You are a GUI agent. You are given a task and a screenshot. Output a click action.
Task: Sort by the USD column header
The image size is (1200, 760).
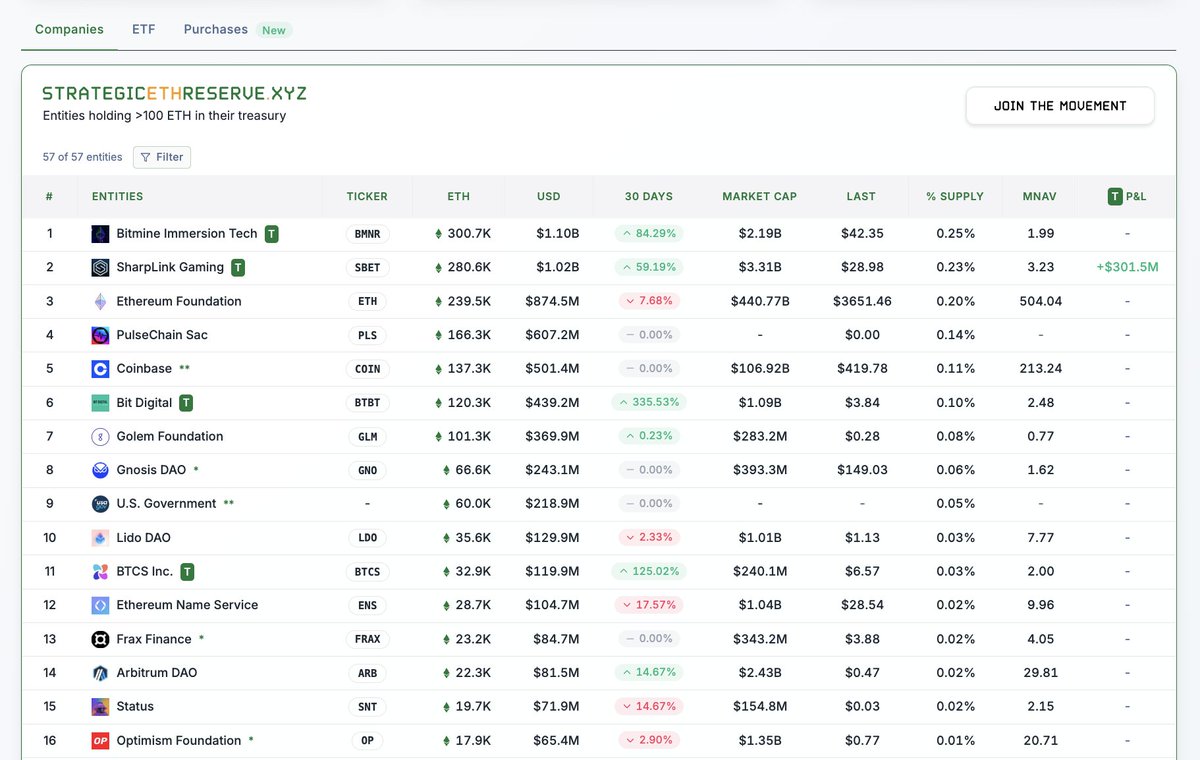548,197
